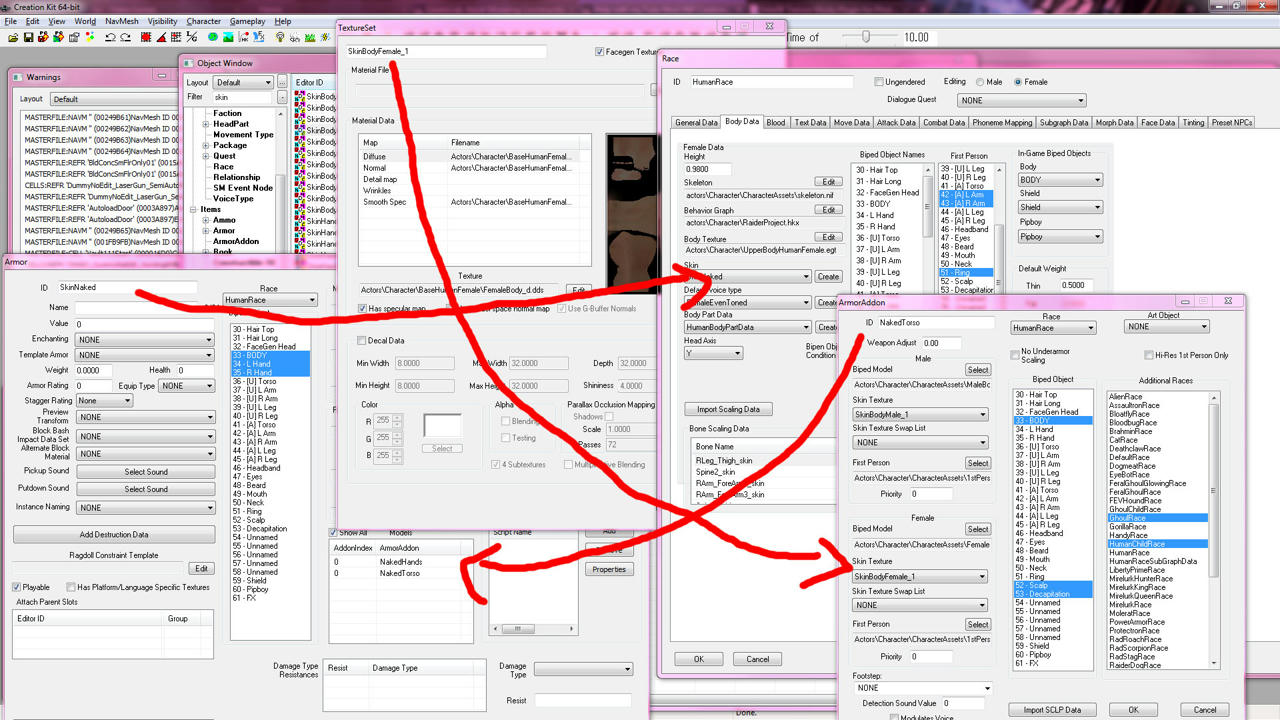This screenshot has height=720, width=1280.
Task: Click the save floppy disk icon
Action: [x=28, y=38]
